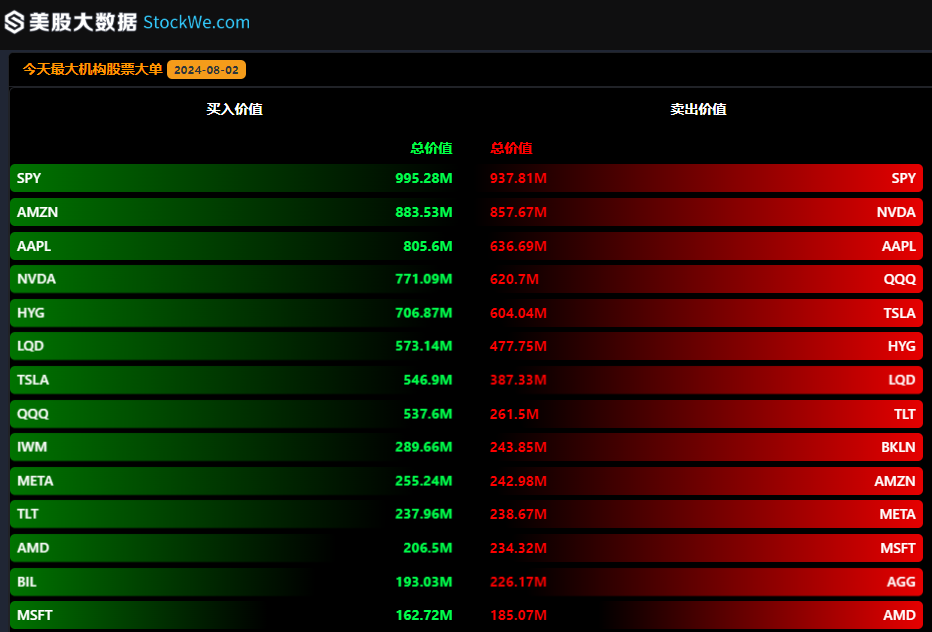Click the 636.69M sell value

(518, 246)
